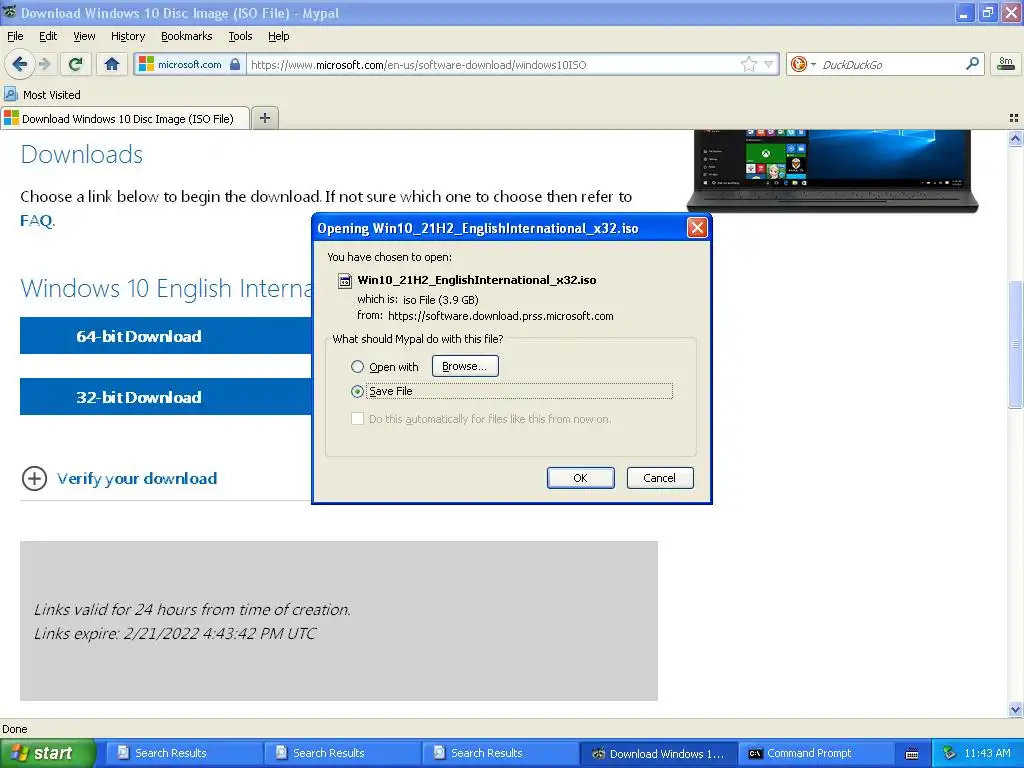
Task: Click the laptop product image
Action: pos(832,170)
